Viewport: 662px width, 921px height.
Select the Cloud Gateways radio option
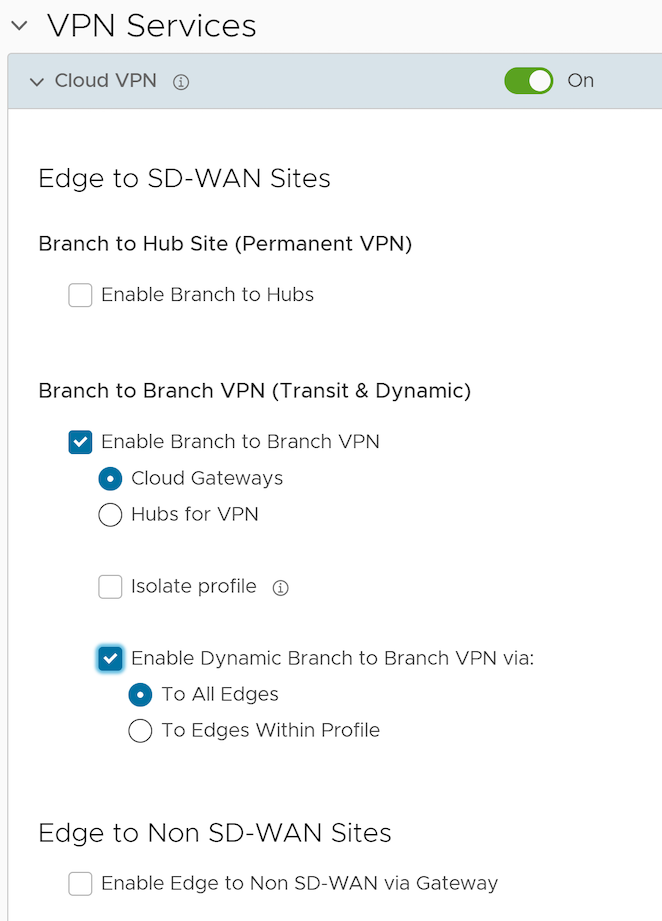[110, 479]
